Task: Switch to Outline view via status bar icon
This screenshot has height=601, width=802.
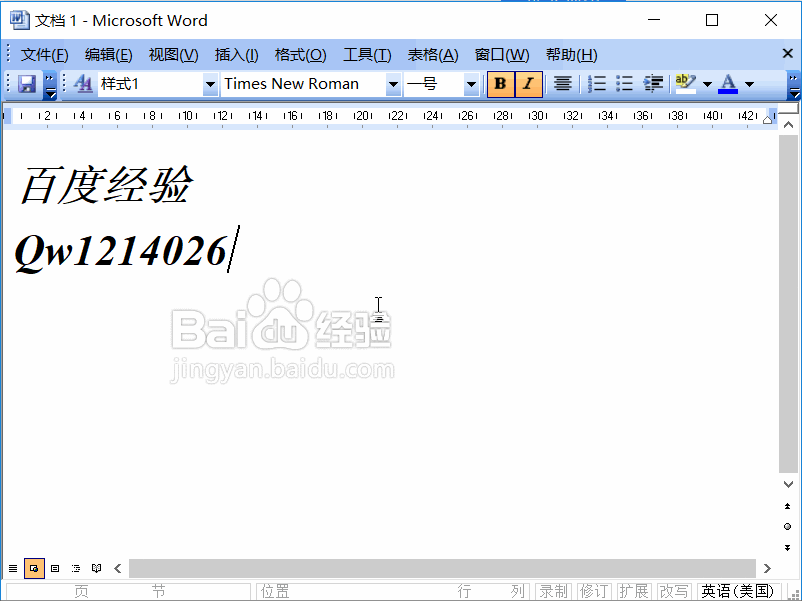Action: (x=74, y=568)
